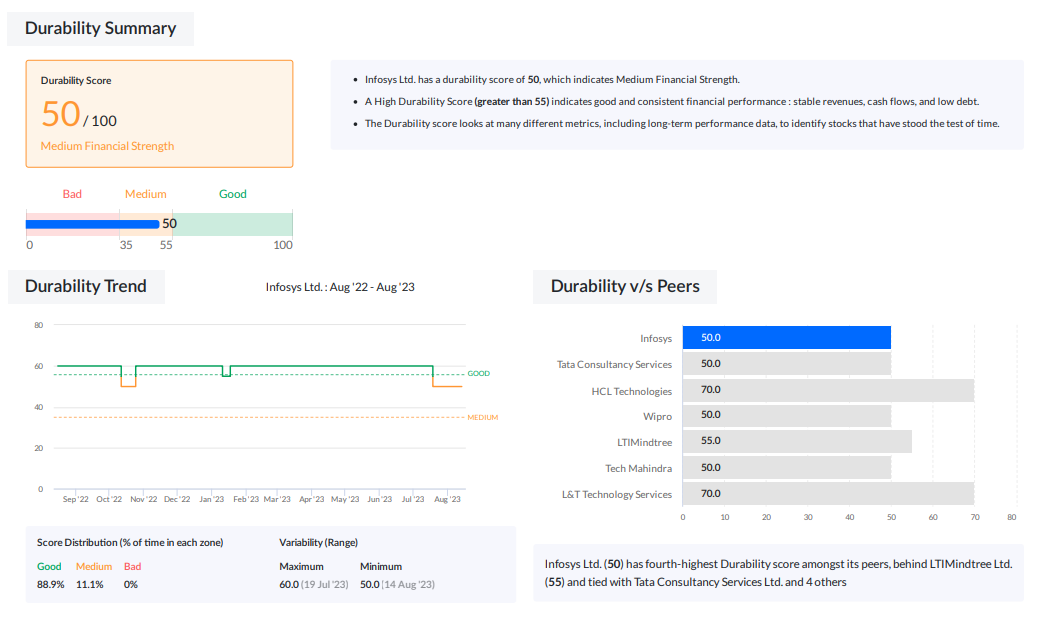Viewport: 1048px width, 619px height.
Task: Click the Tech Mahindra 50.0 bar
Action: (x=787, y=468)
